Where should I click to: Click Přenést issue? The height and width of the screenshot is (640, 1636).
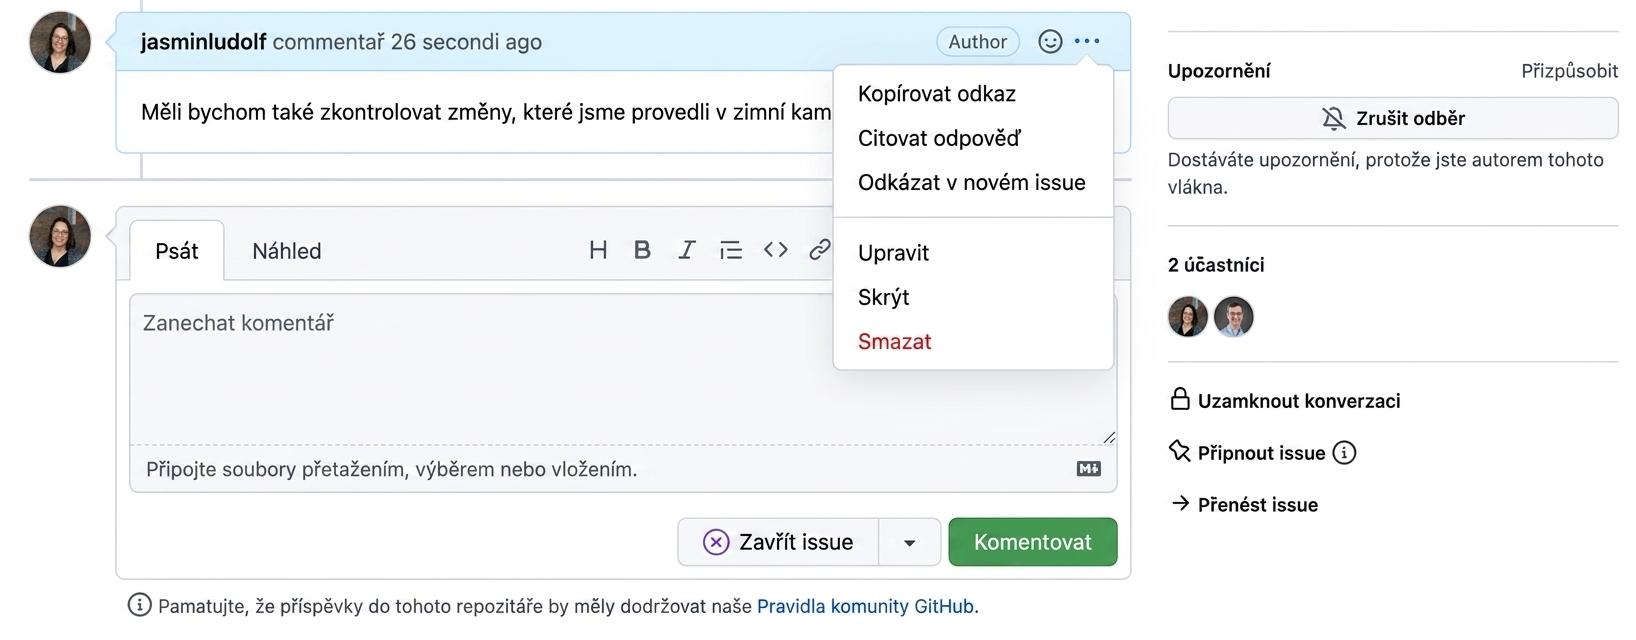point(1244,505)
